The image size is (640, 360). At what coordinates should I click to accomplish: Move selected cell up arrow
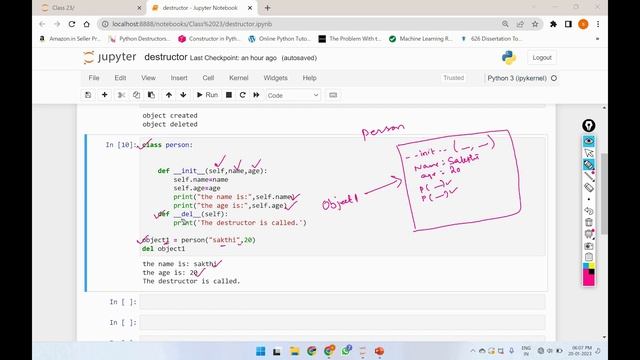pos(169,95)
